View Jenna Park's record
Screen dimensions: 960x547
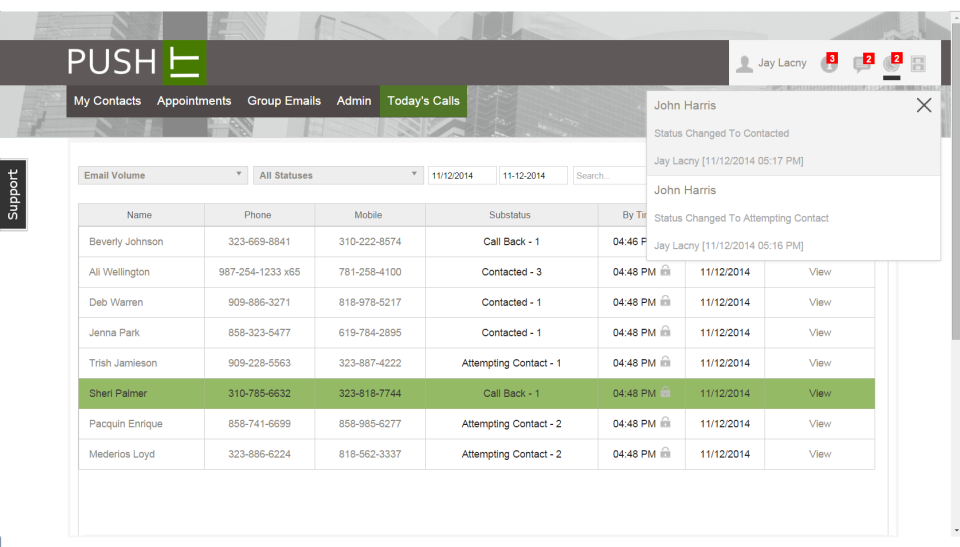click(x=820, y=333)
